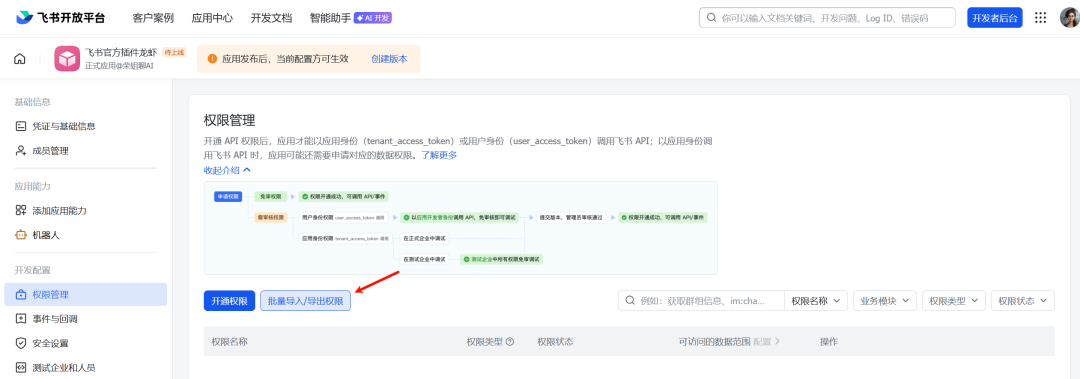Click the app name 飞书官方插件龙虾
The height and width of the screenshot is (379, 1080).
[x=121, y=52]
